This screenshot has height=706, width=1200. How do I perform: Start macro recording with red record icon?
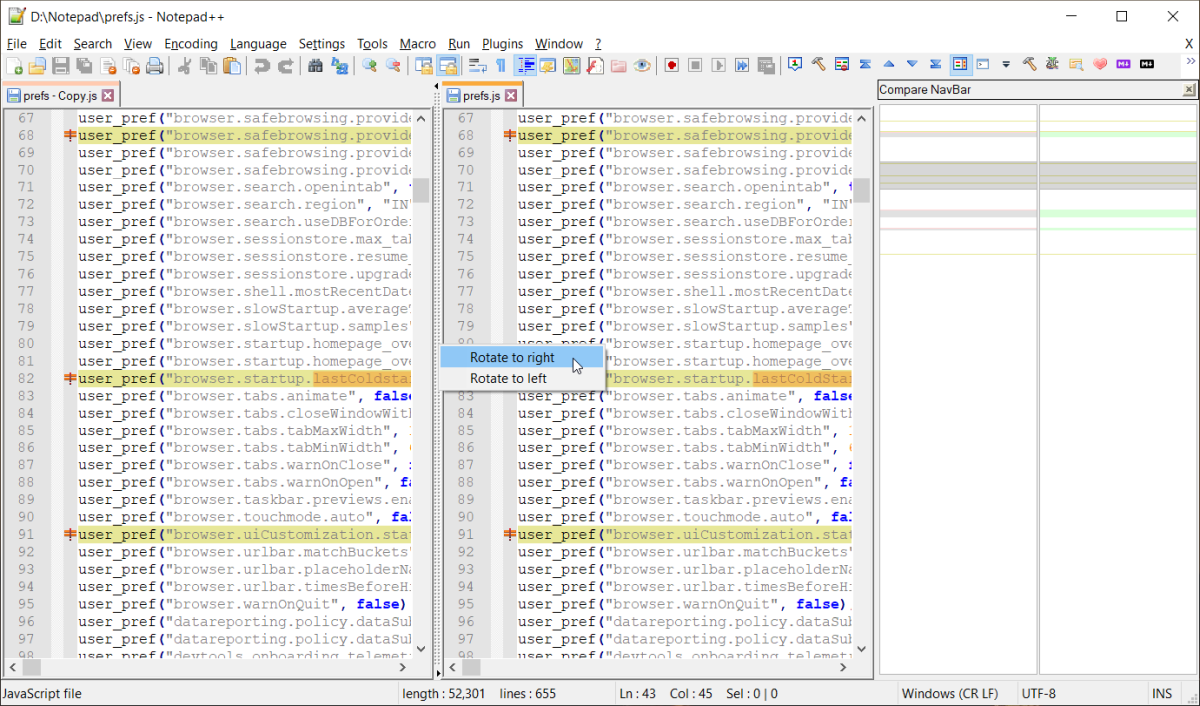pyautogui.click(x=672, y=66)
